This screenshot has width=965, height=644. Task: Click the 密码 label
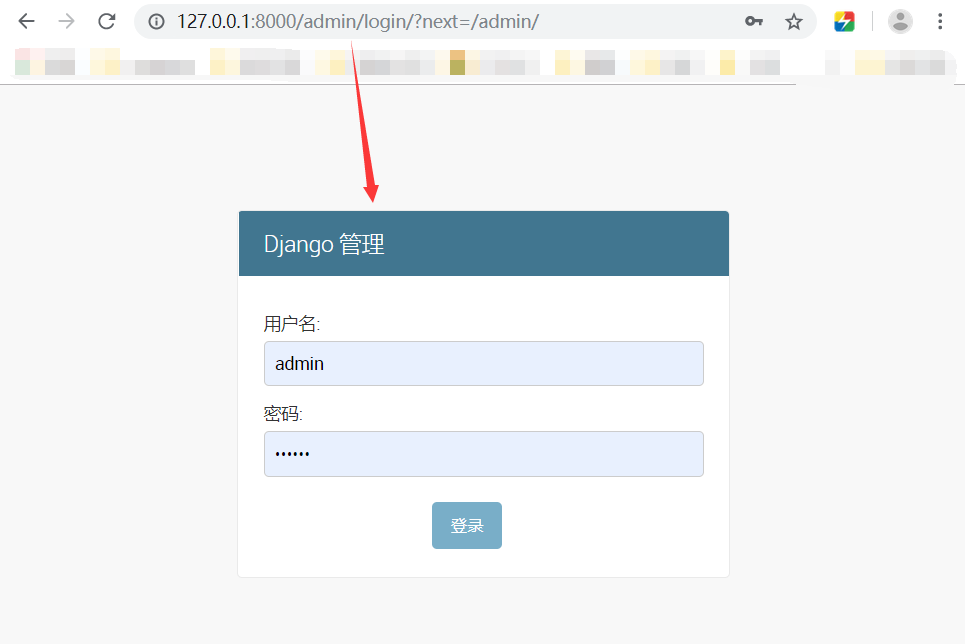click(x=283, y=414)
